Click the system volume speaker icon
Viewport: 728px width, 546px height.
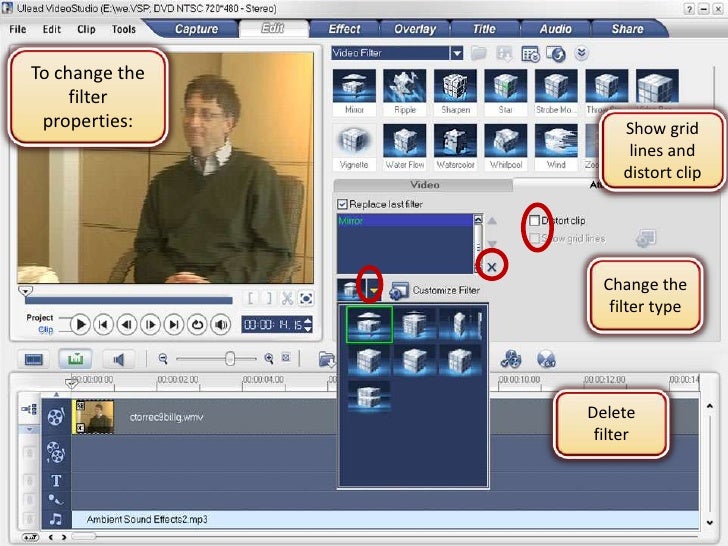(x=221, y=324)
